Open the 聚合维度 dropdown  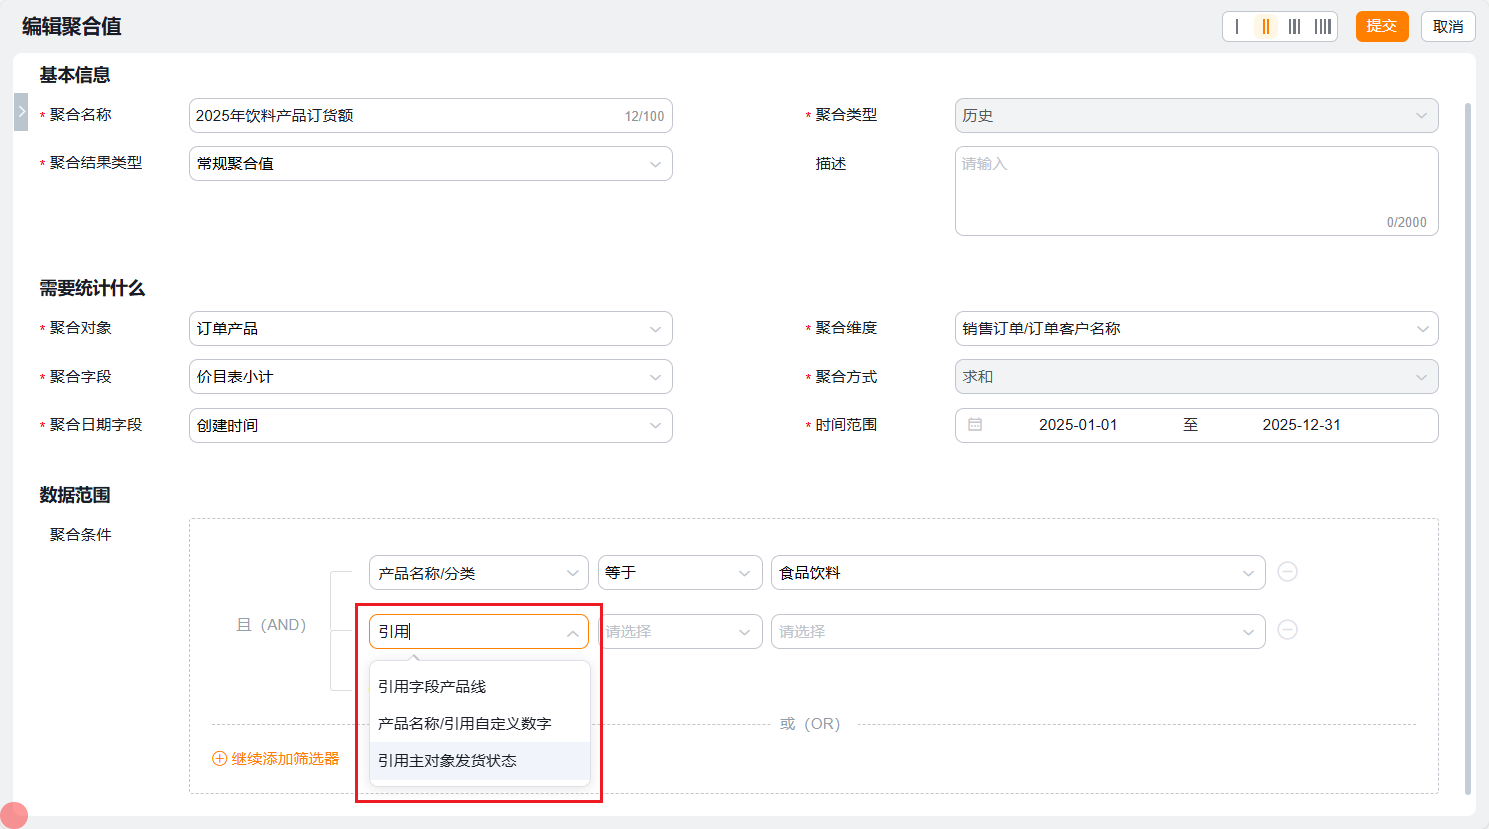pos(1196,329)
